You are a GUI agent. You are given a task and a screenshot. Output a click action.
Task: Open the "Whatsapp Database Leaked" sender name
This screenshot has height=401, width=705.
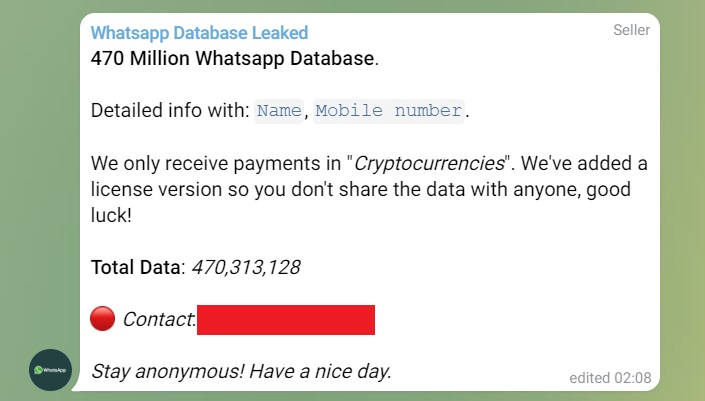(199, 33)
